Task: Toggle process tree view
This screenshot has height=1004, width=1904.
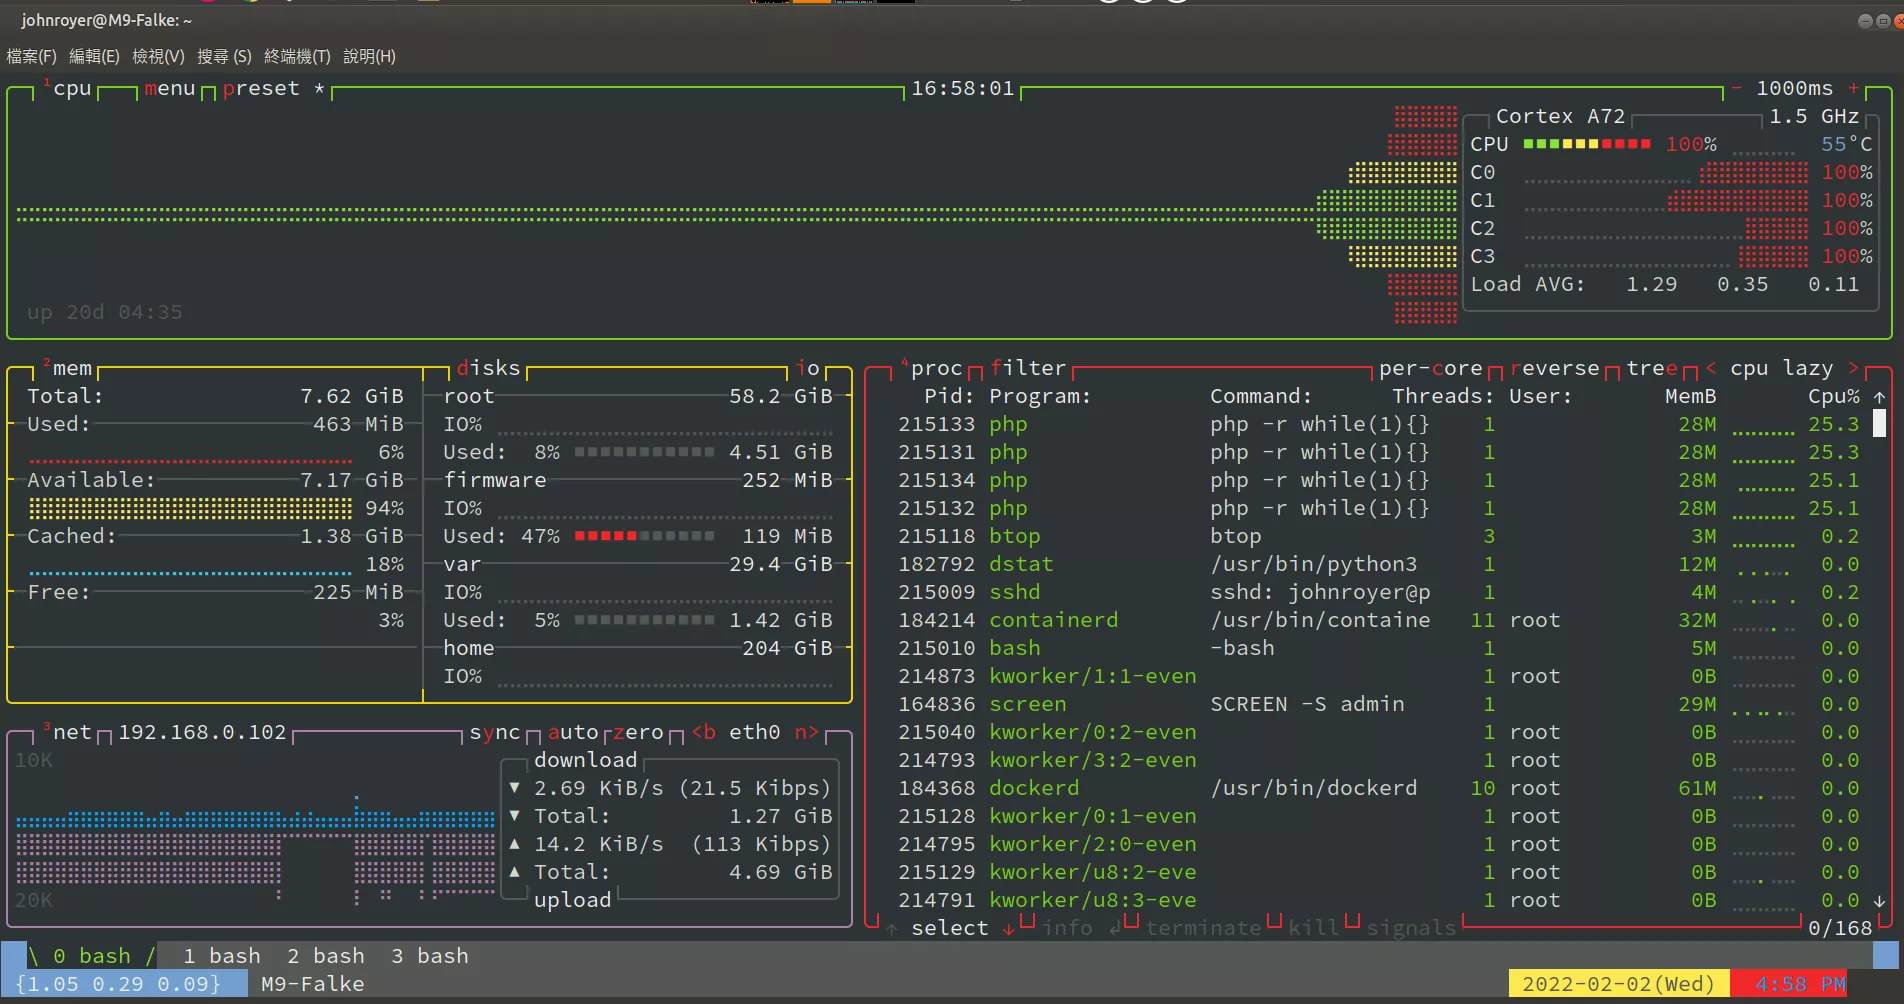Action: 1653,368
